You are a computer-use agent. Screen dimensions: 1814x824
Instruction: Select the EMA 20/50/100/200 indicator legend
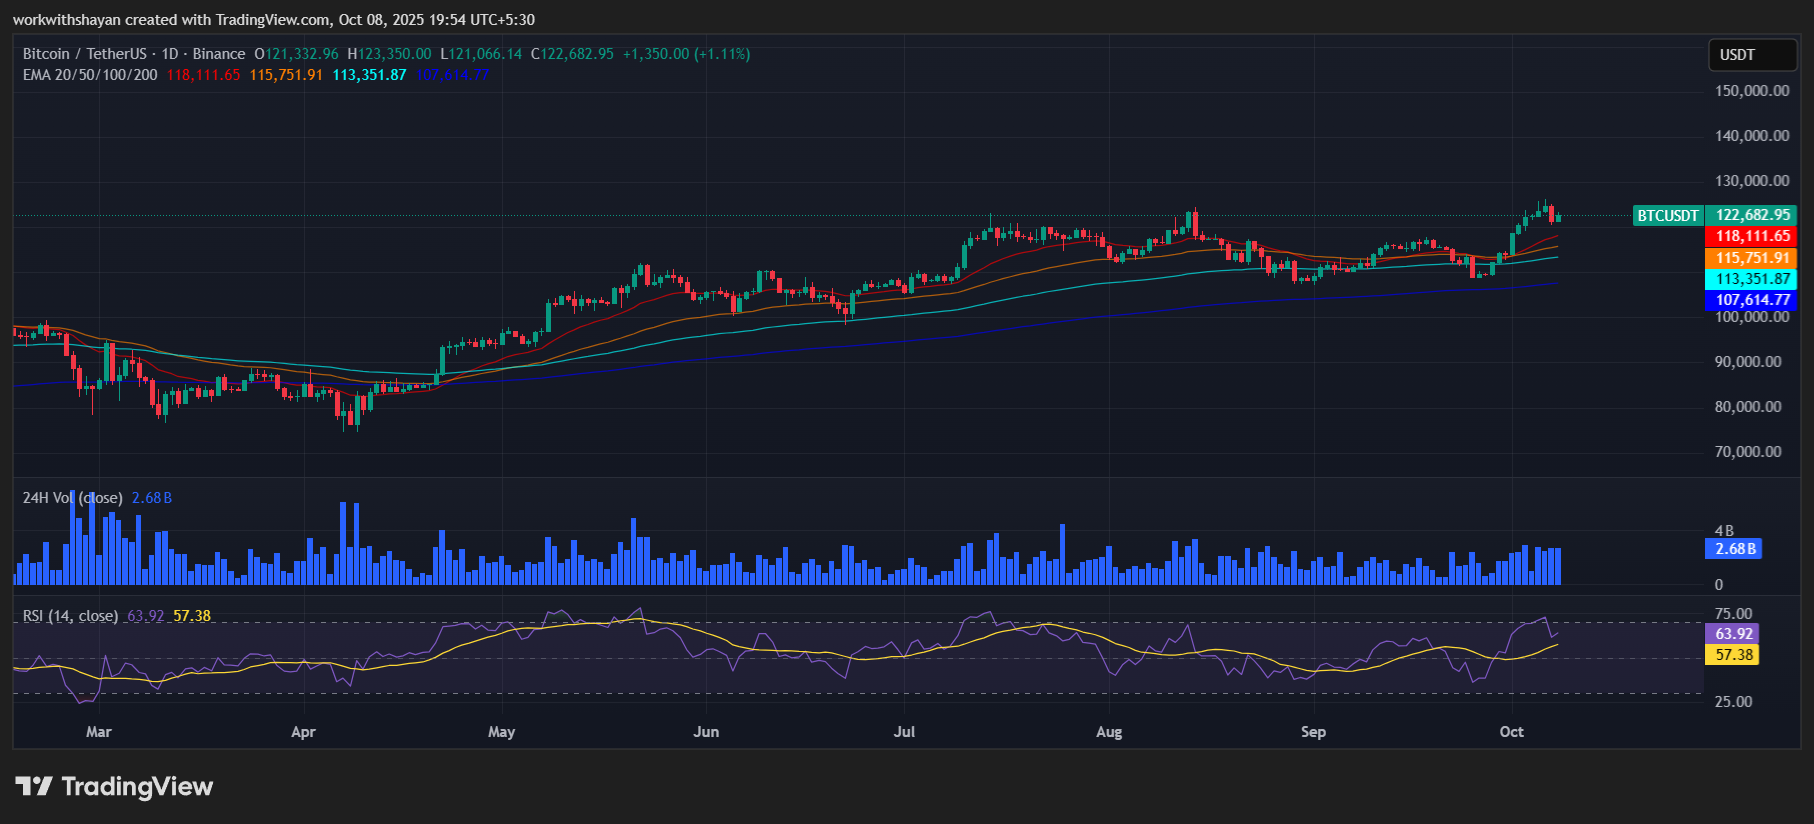[x=90, y=75]
